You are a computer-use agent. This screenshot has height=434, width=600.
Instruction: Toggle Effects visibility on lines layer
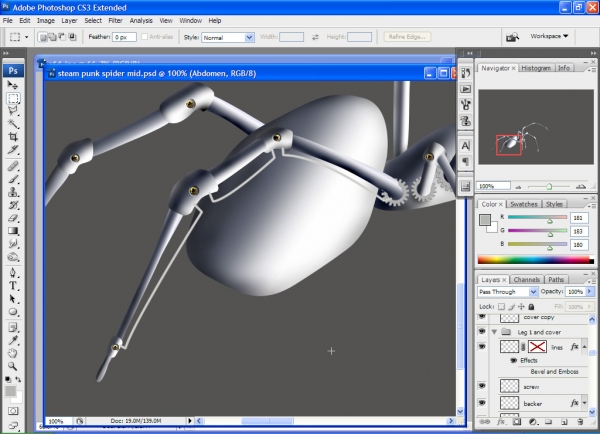[x=514, y=361]
